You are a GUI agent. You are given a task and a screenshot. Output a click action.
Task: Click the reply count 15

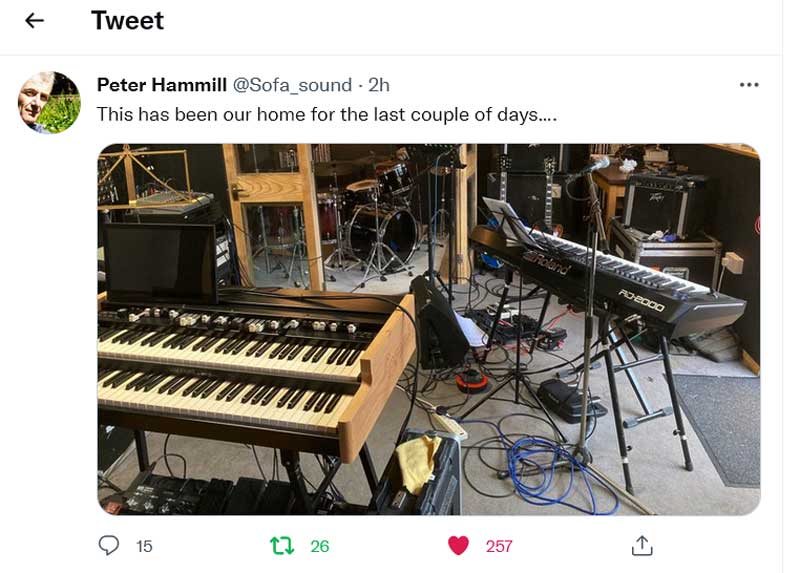click(144, 546)
